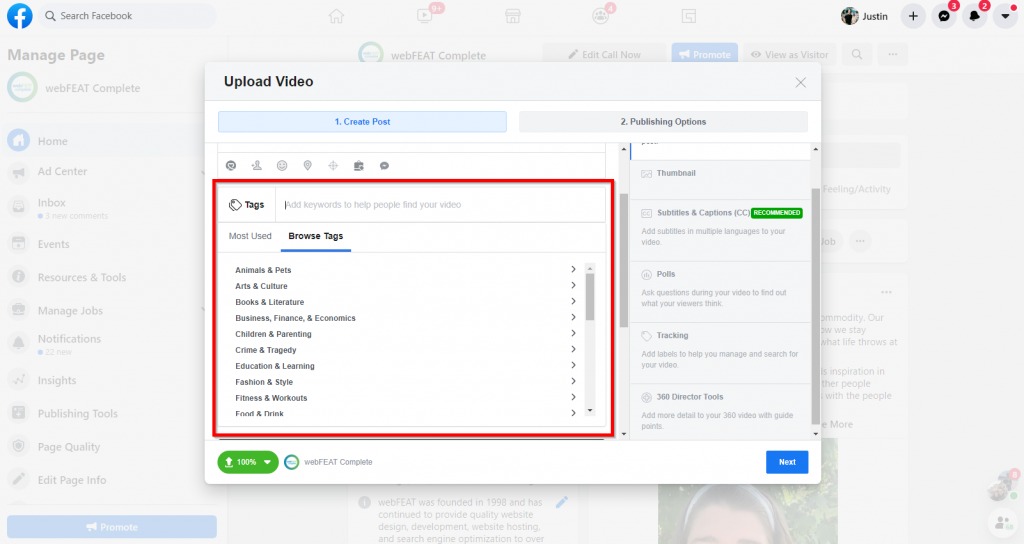Screen dimensions: 1024x544
Task: Select the Browse Tags tab
Action: pyautogui.click(x=315, y=236)
